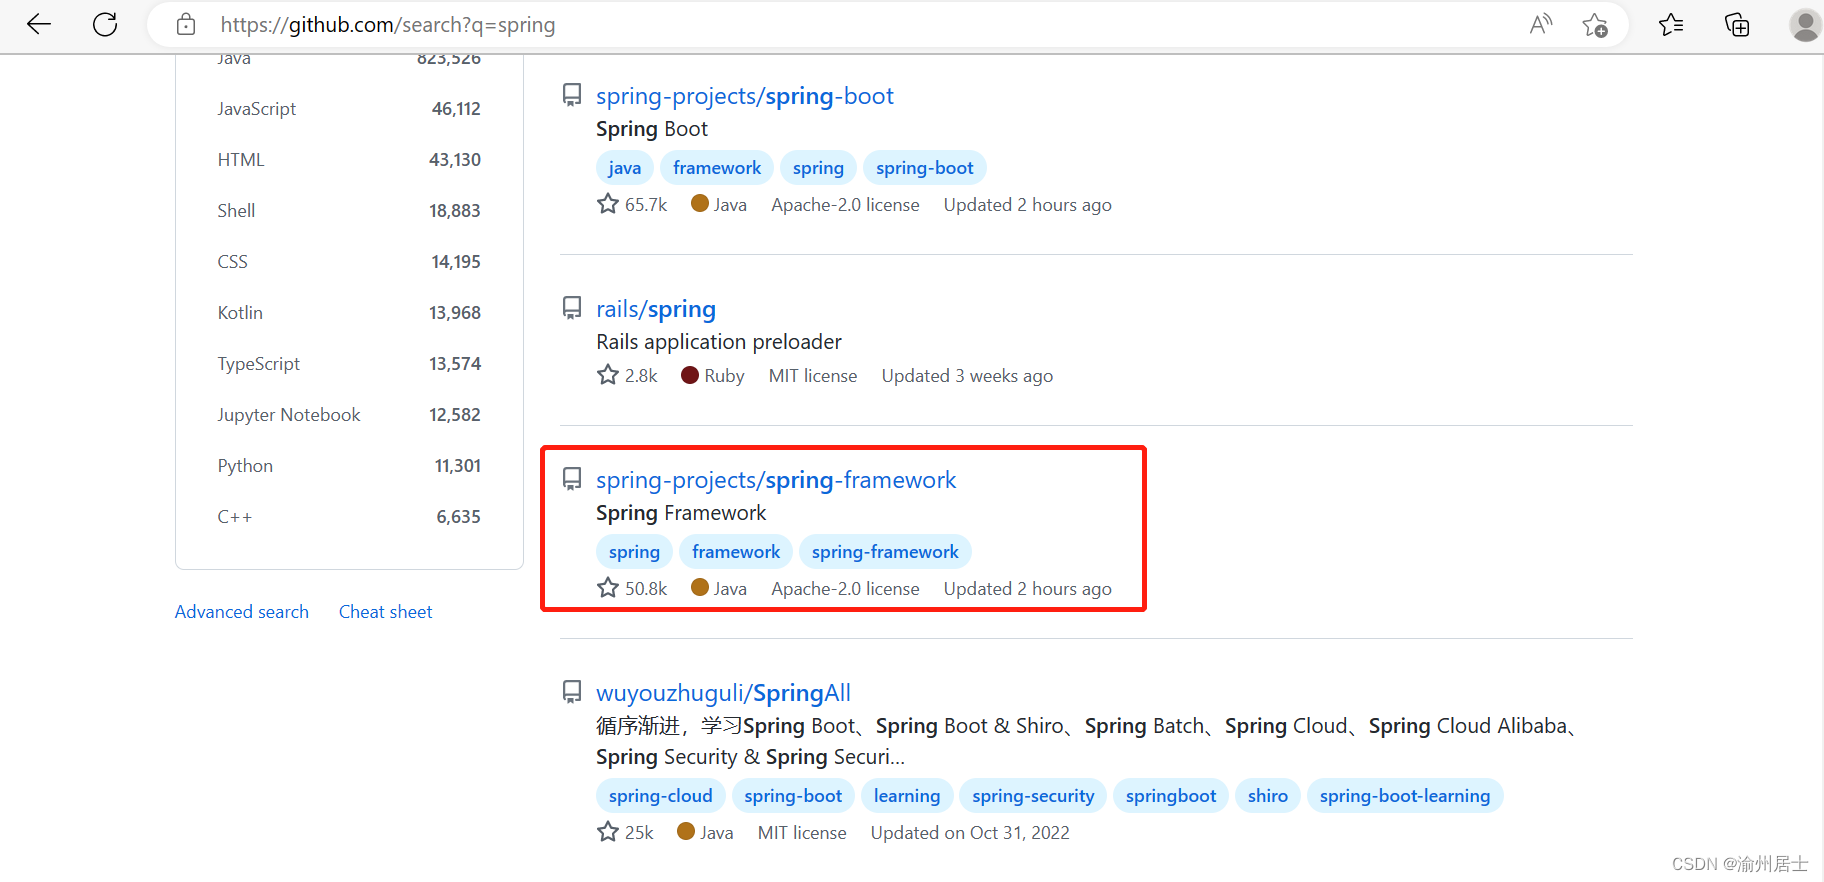Click spring topic tag under spring-boot
The image size is (1824, 882).
tap(818, 168)
